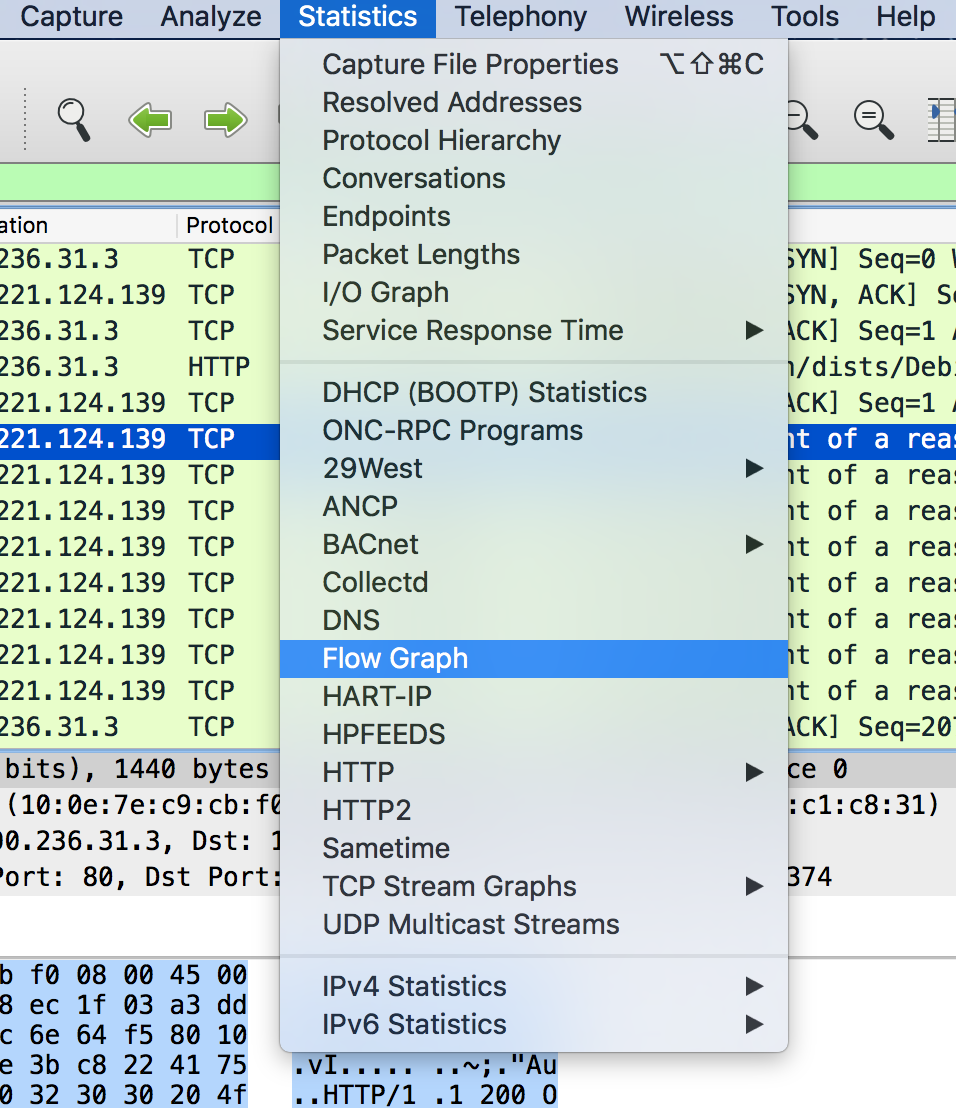Click the Protocol column header
Image resolution: width=956 pixels, height=1108 pixels.
[229, 225]
